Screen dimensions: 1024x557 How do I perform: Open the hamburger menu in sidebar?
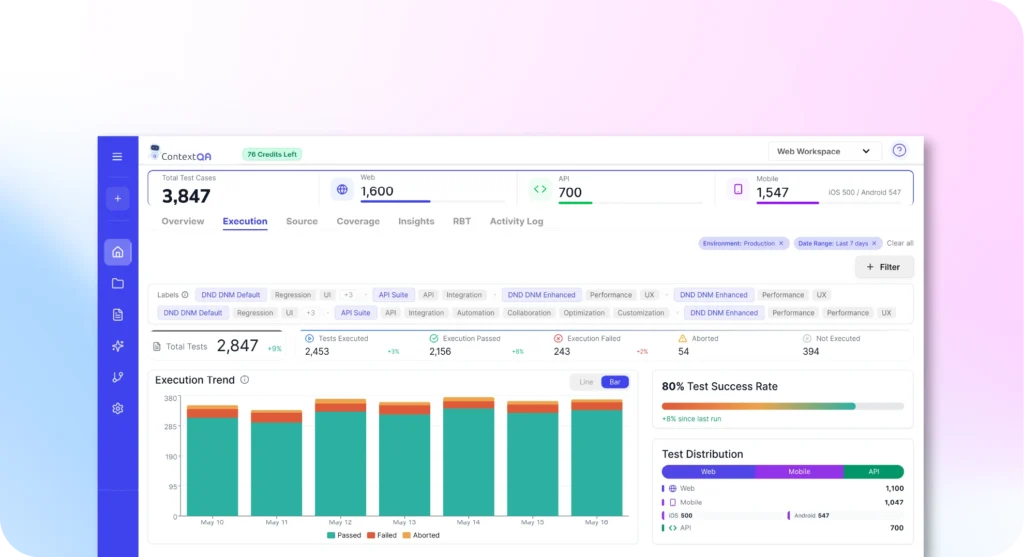click(117, 157)
